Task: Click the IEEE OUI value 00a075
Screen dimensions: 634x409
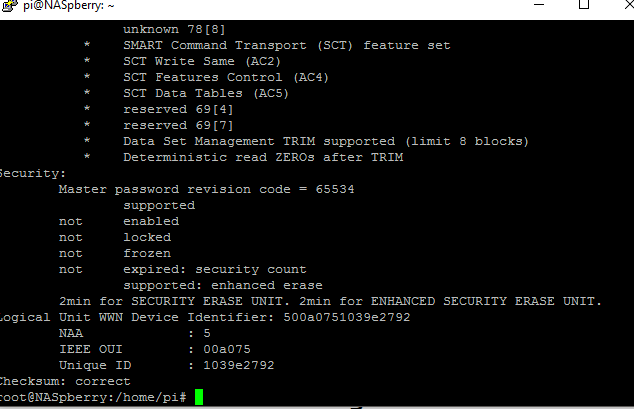Action: pyautogui.click(x=227, y=349)
